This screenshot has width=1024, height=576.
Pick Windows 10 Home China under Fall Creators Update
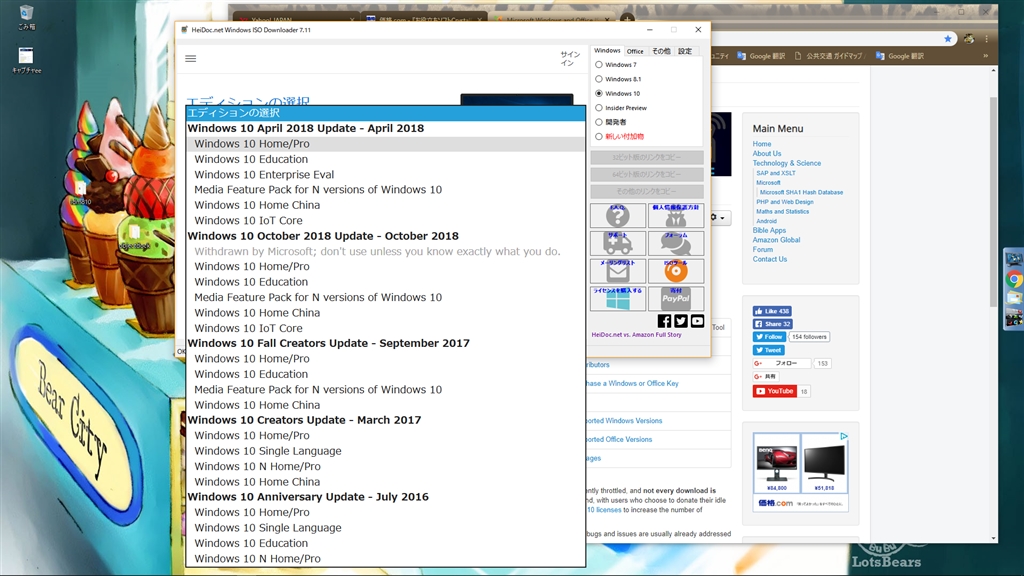click(385, 405)
